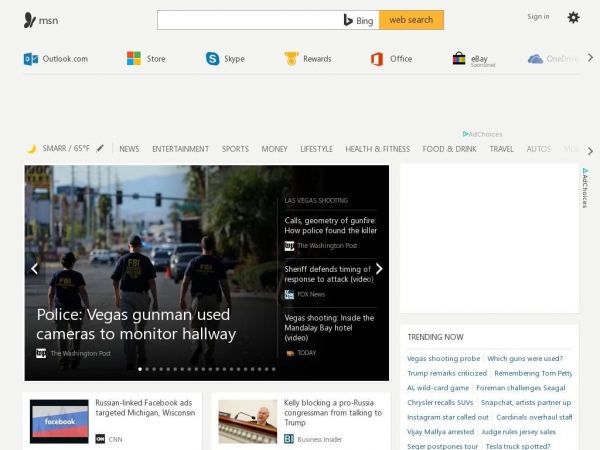
Task: Open the Kelly at podium thumbnail
Action: [x=248, y=421]
